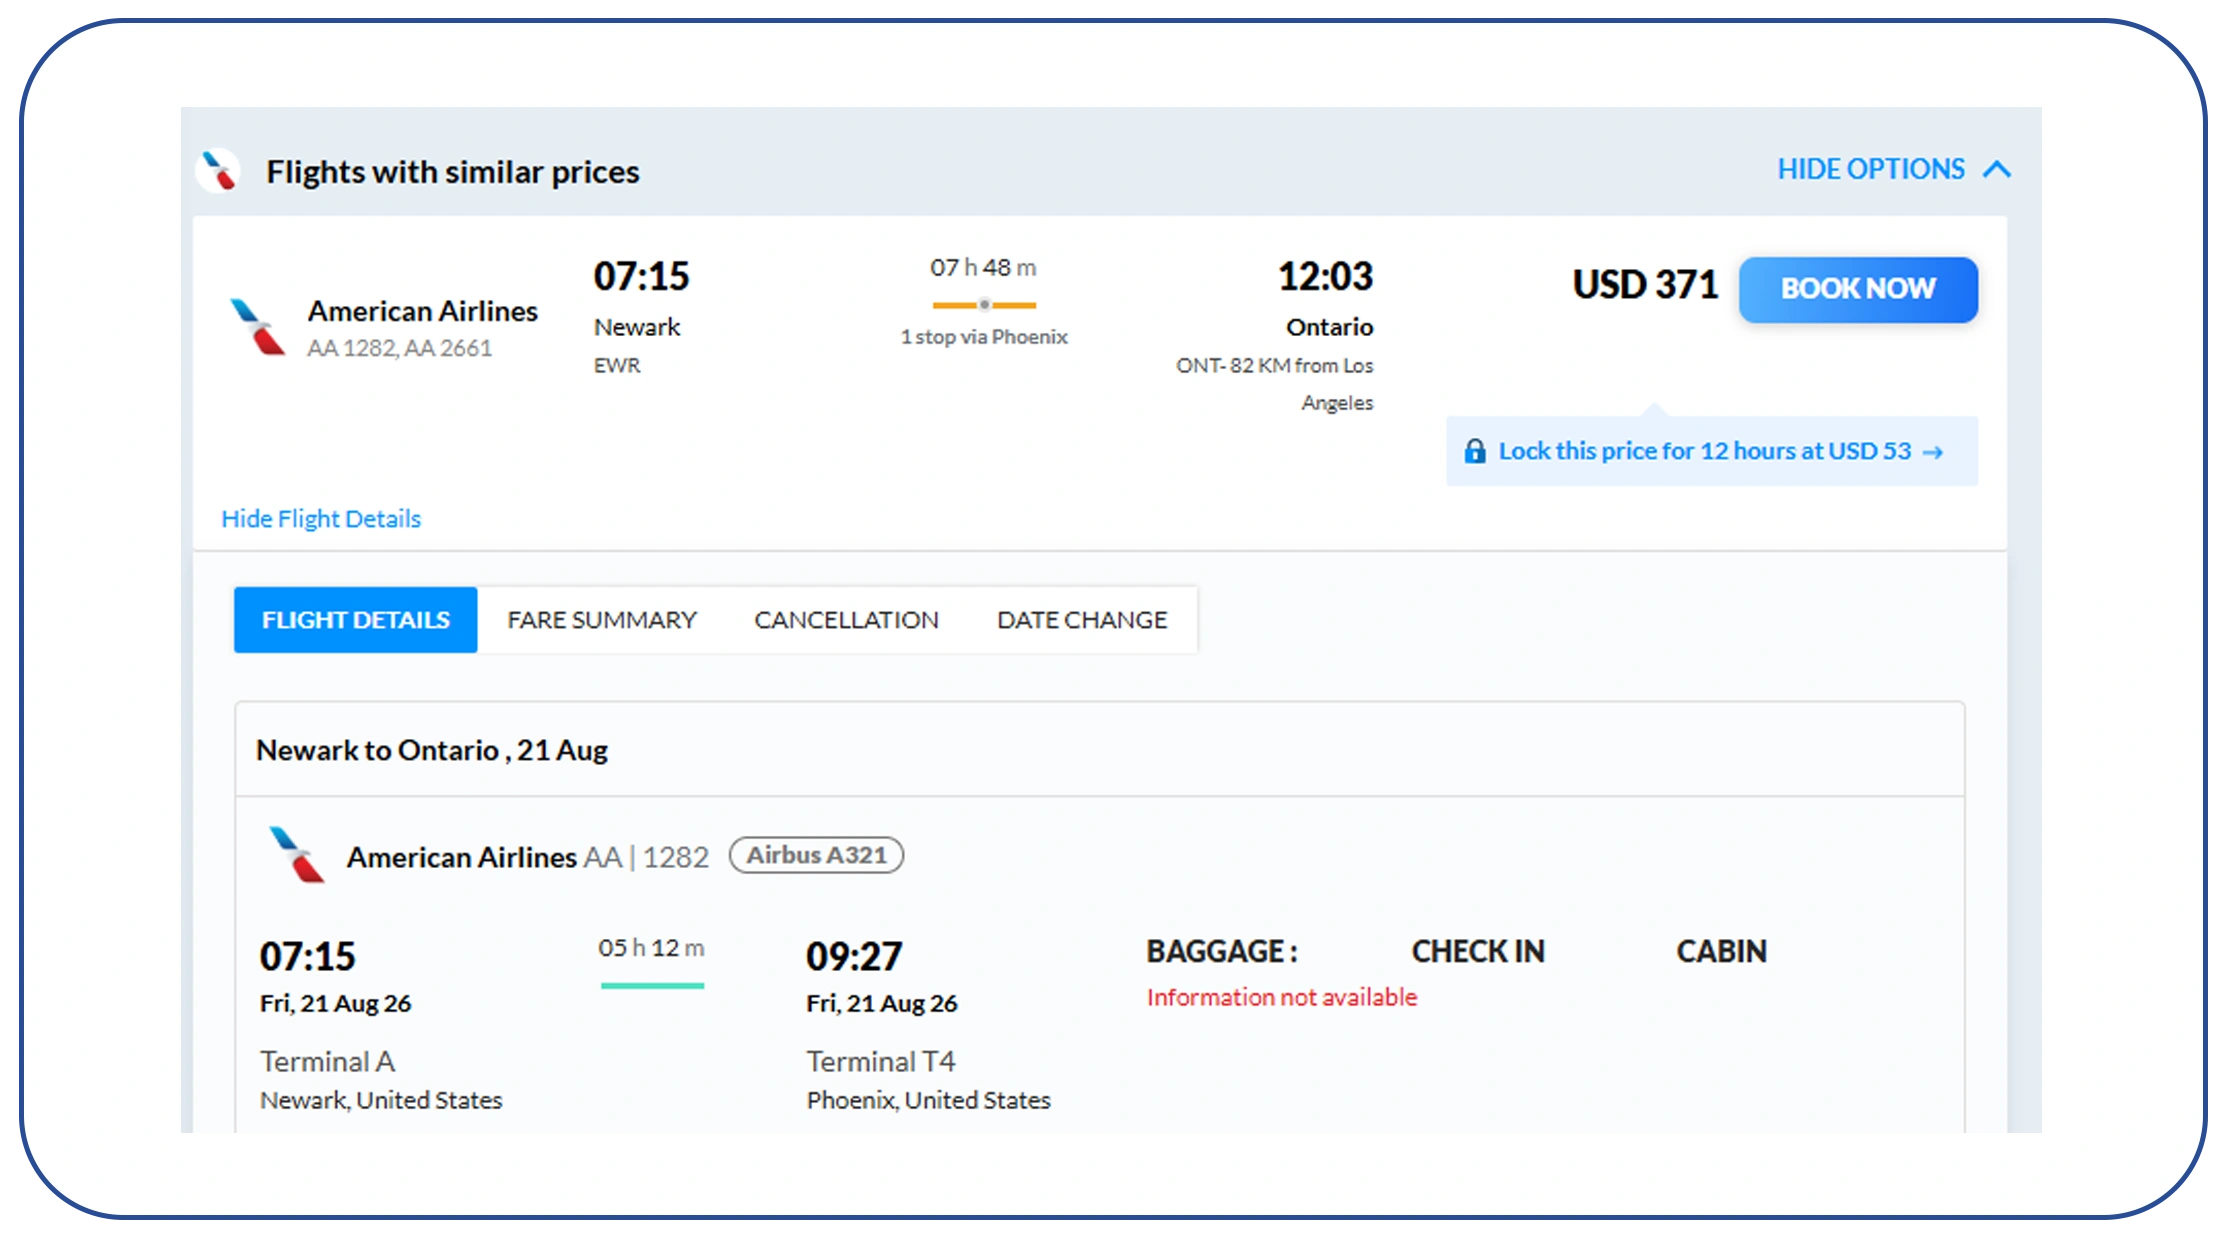
Task: Click '09:27' segment arrival time
Action: pyautogui.click(x=854, y=957)
